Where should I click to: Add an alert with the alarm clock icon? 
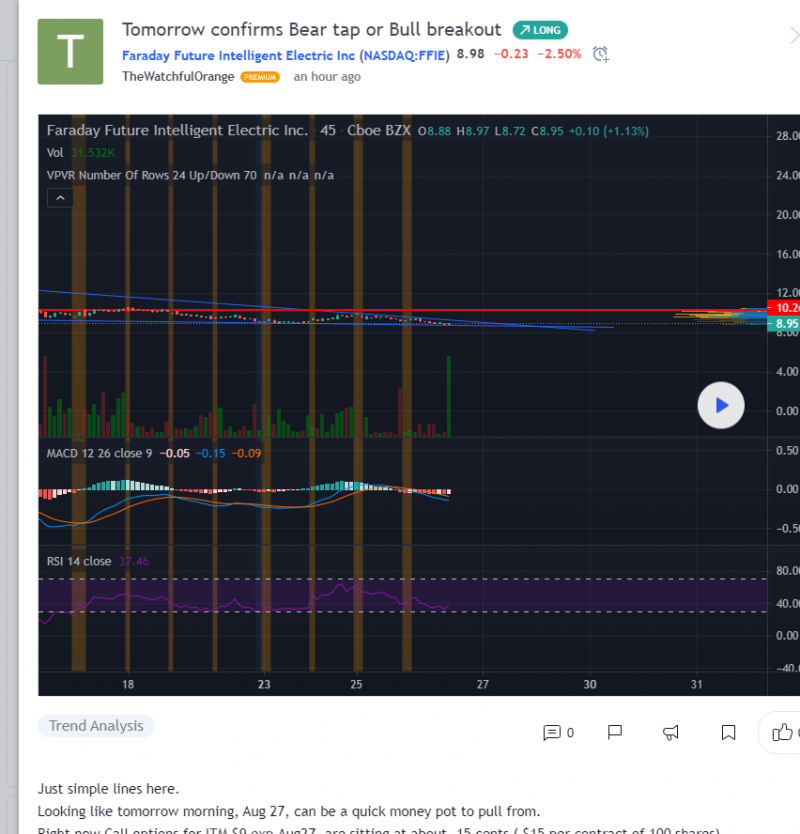600,54
